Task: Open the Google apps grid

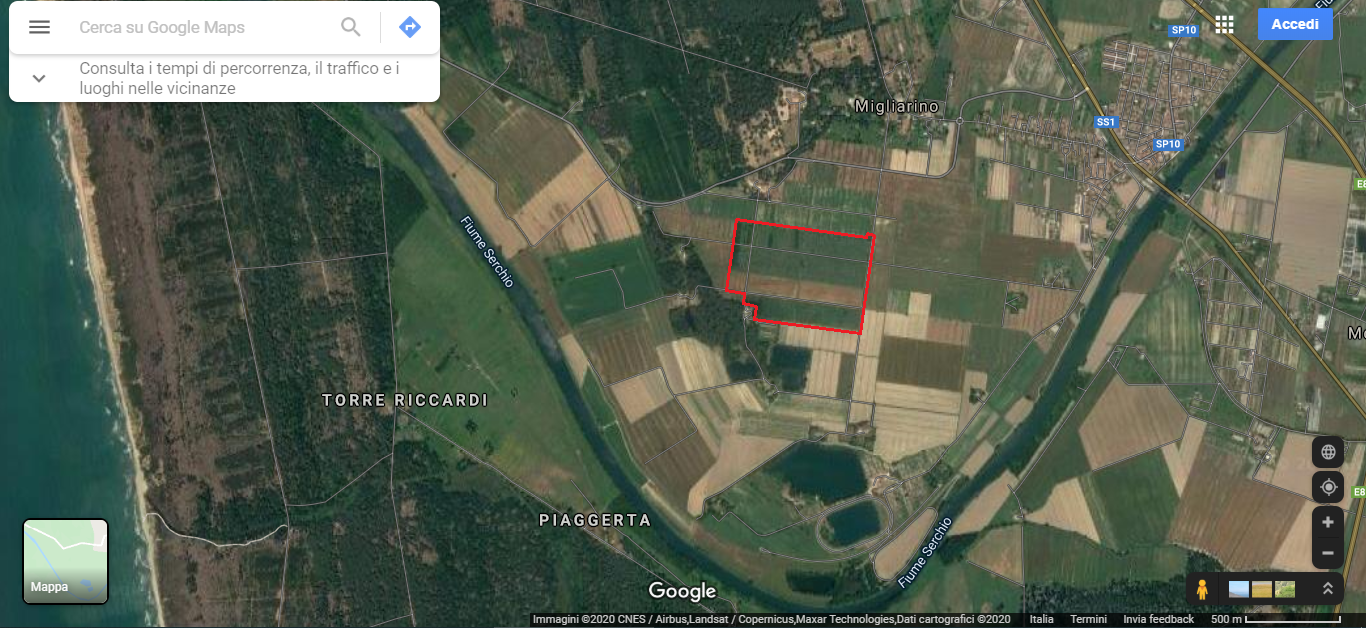Action: click(x=1224, y=25)
